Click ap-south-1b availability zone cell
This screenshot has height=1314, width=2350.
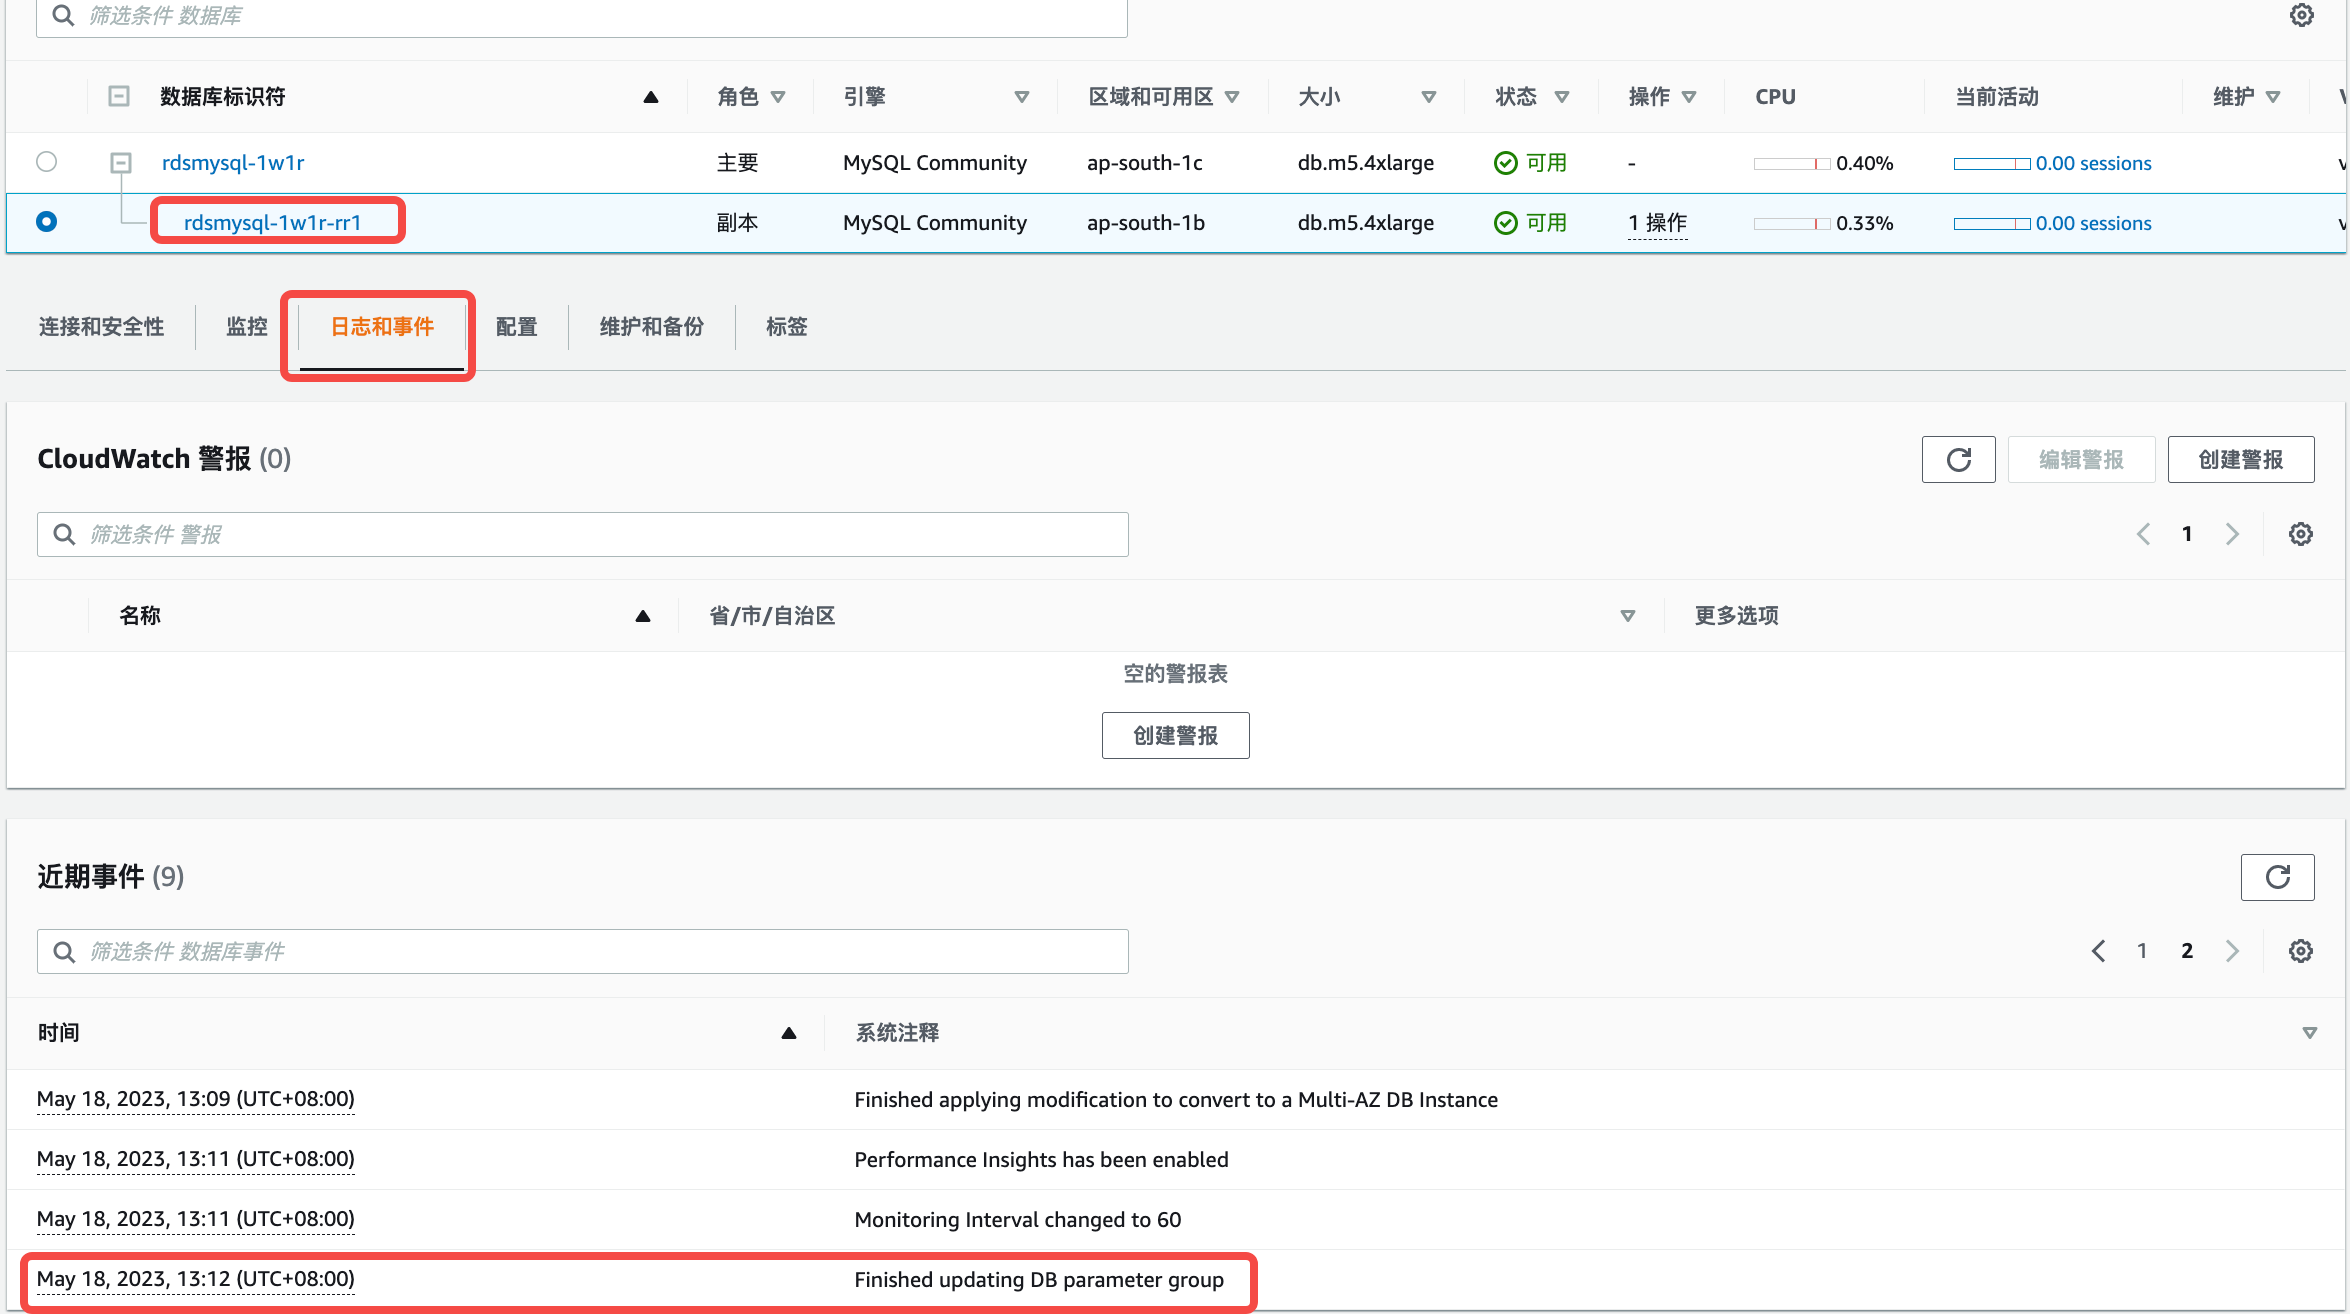coord(1145,223)
